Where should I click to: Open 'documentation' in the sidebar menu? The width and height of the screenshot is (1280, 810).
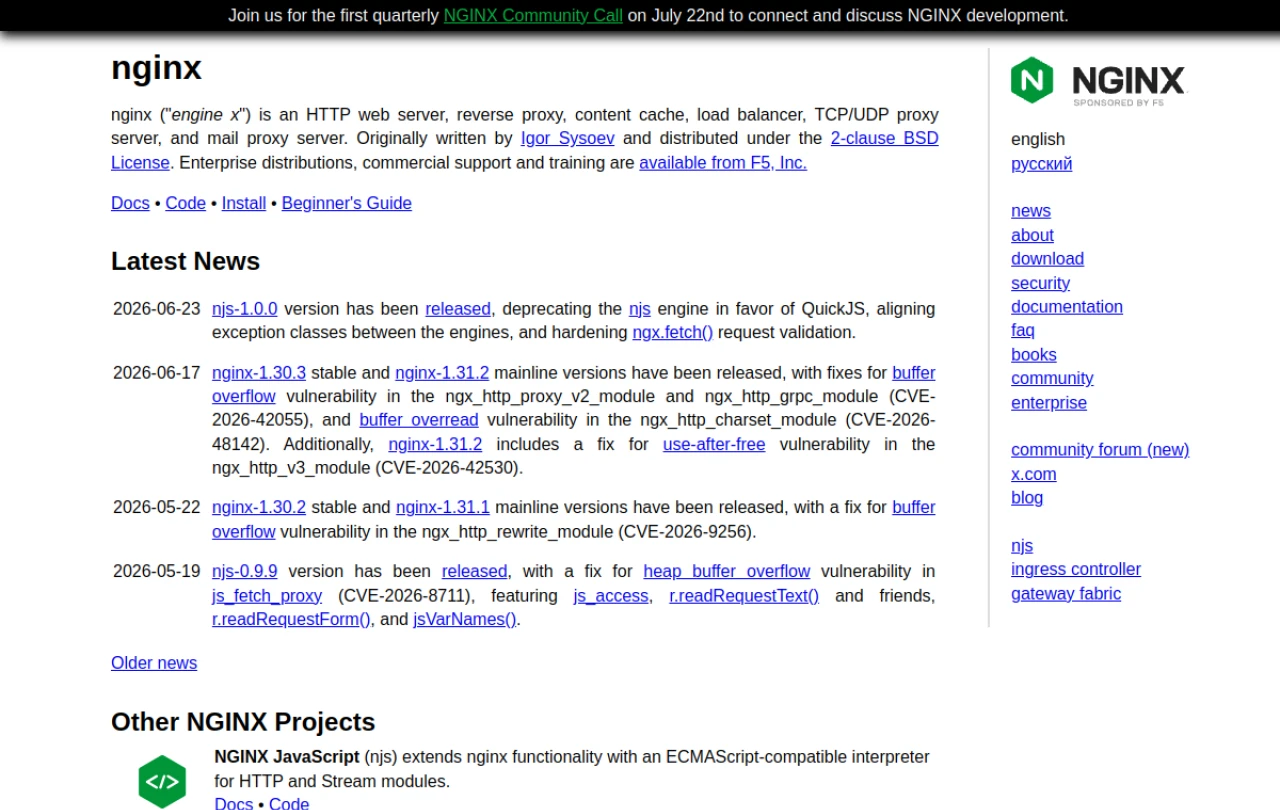click(x=1067, y=306)
